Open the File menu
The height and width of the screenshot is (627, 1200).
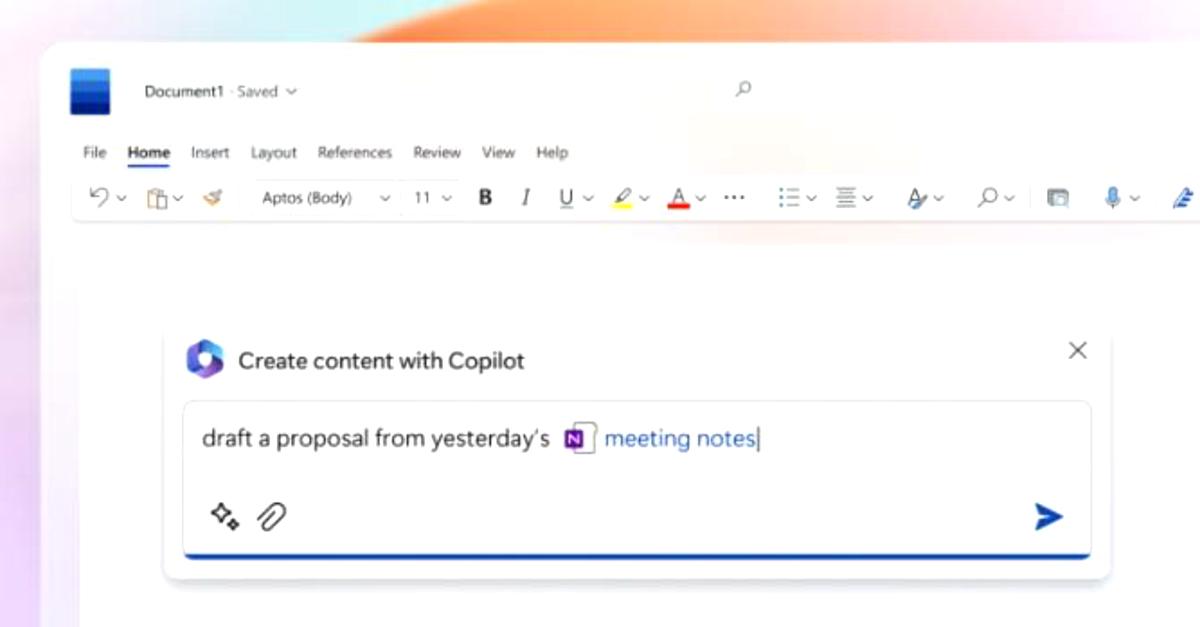click(94, 152)
